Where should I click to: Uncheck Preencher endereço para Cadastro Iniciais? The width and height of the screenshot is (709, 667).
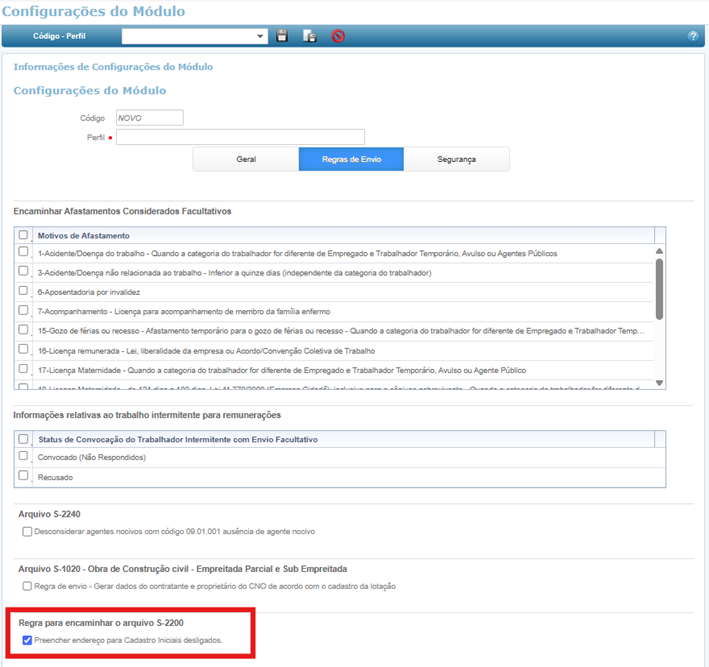coord(27,640)
